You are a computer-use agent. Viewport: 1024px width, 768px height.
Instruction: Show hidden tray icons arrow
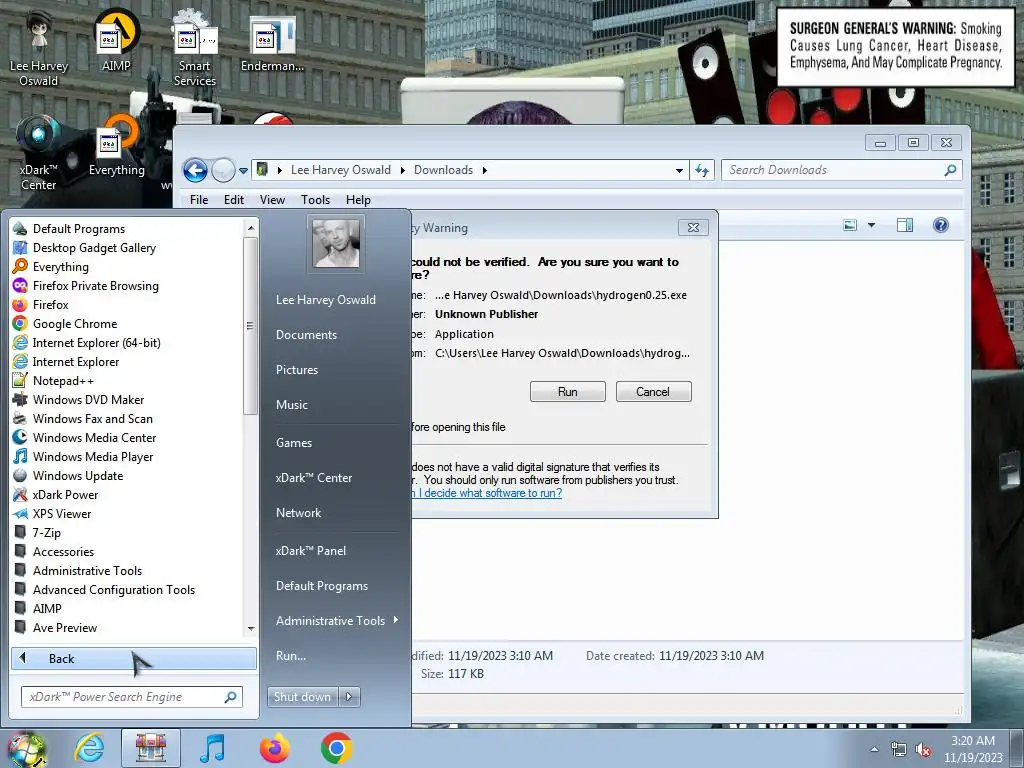click(x=874, y=750)
